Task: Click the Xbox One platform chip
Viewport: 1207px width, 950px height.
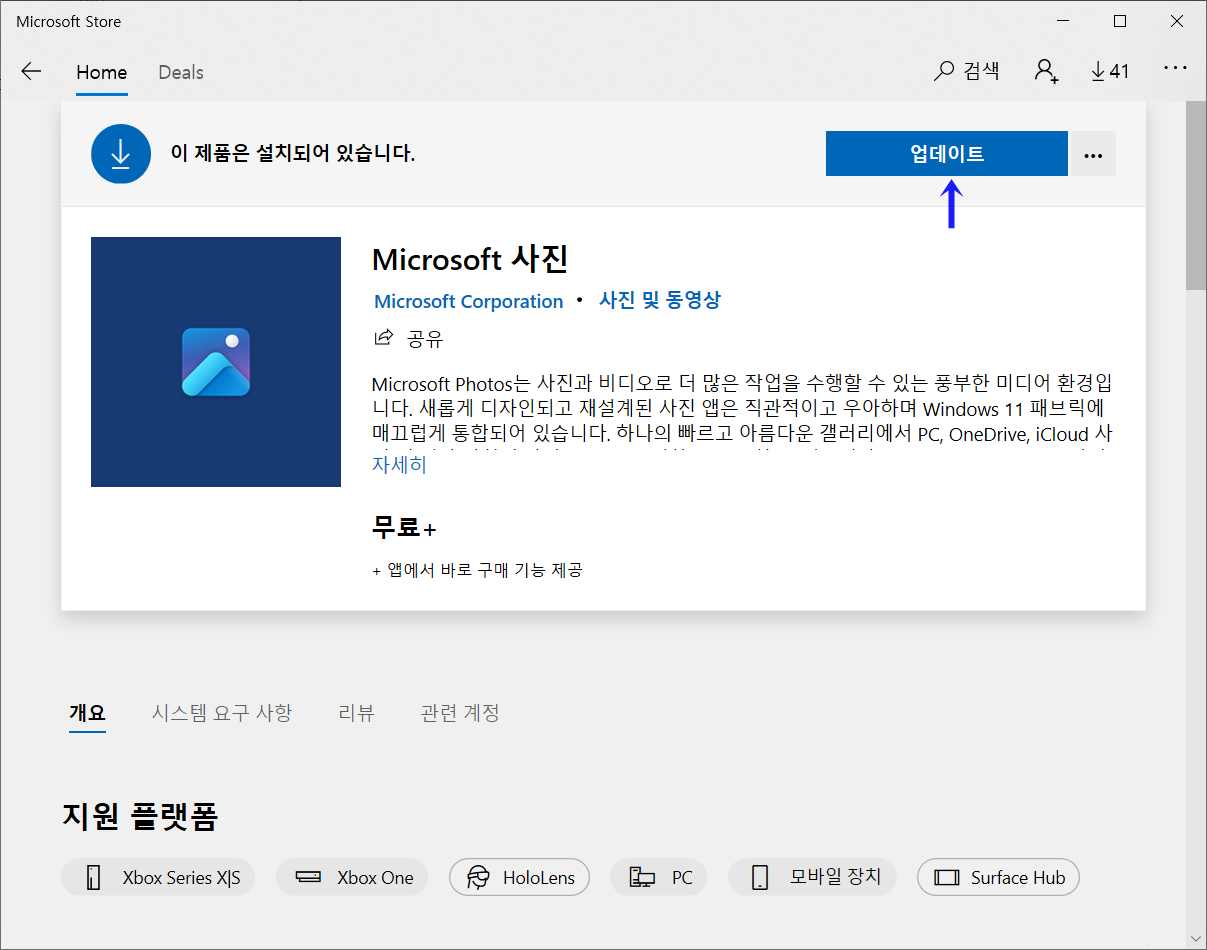Action: pyautogui.click(x=352, y=877)
